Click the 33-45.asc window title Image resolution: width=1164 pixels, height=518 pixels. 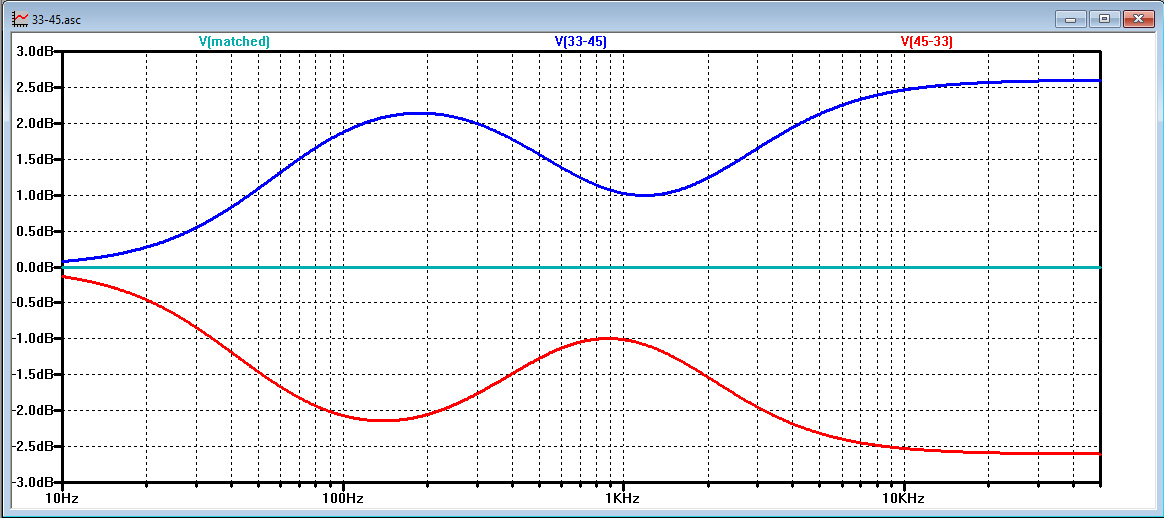[x=57, y=19]
